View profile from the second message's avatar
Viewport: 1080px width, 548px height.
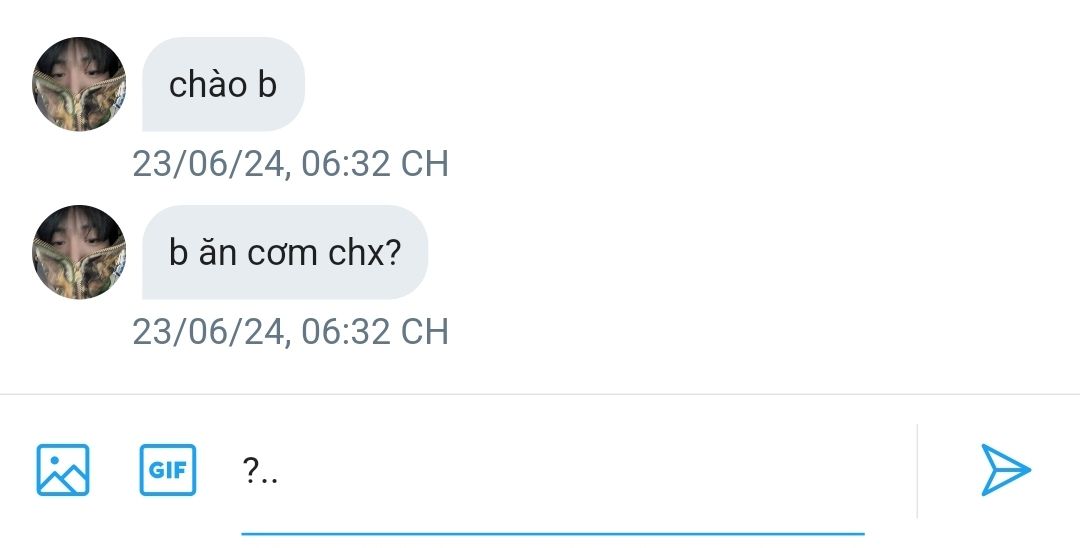click(x=79, y=252)
